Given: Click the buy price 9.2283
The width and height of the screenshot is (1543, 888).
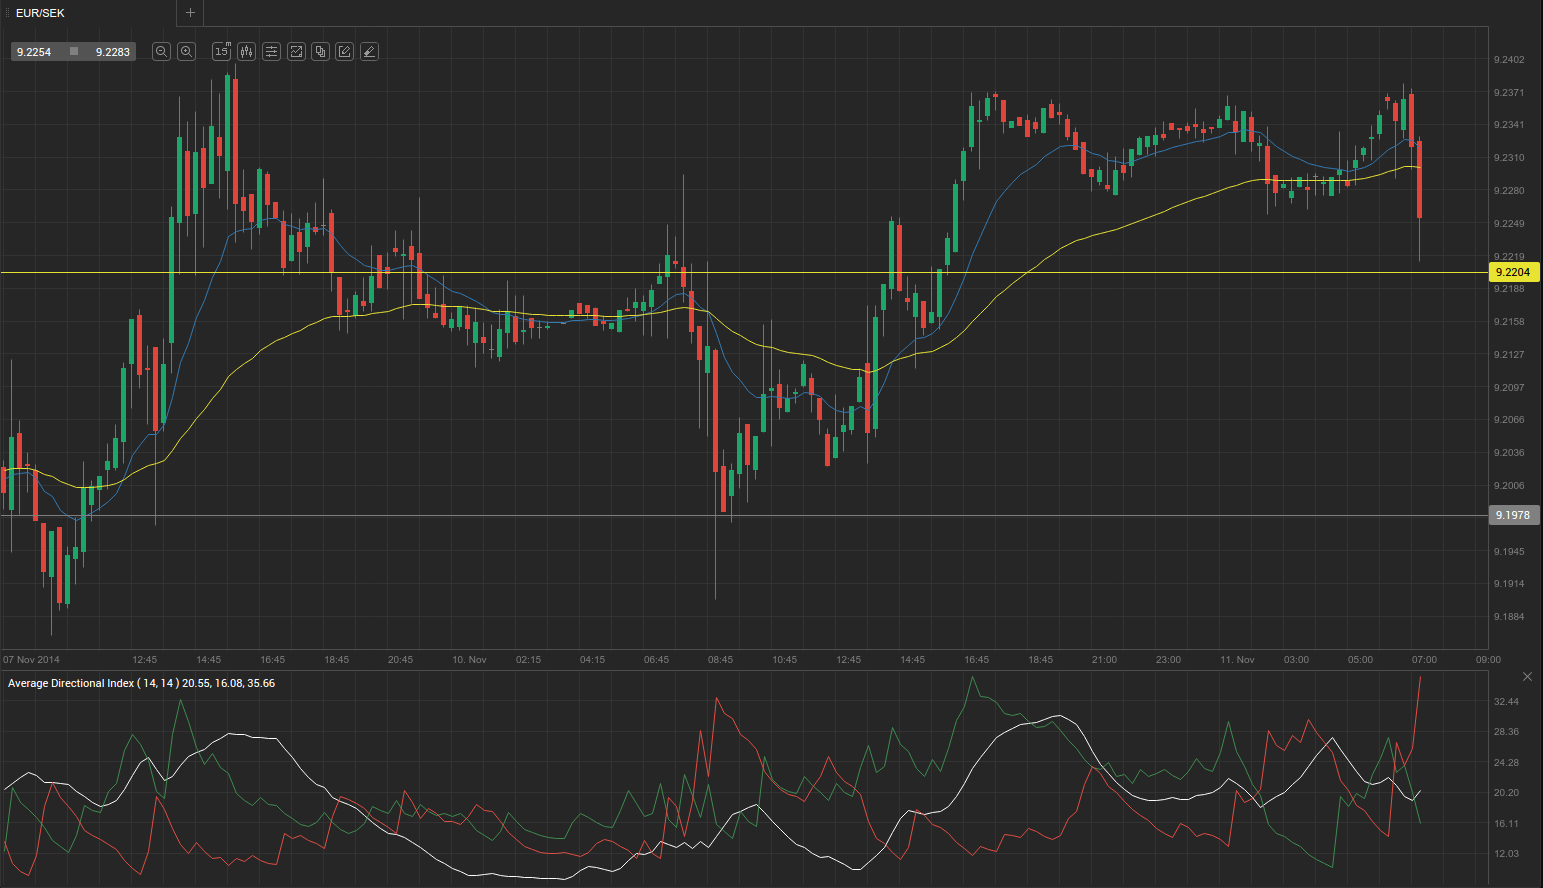Looking at the screenshot, I should [112, 52].
